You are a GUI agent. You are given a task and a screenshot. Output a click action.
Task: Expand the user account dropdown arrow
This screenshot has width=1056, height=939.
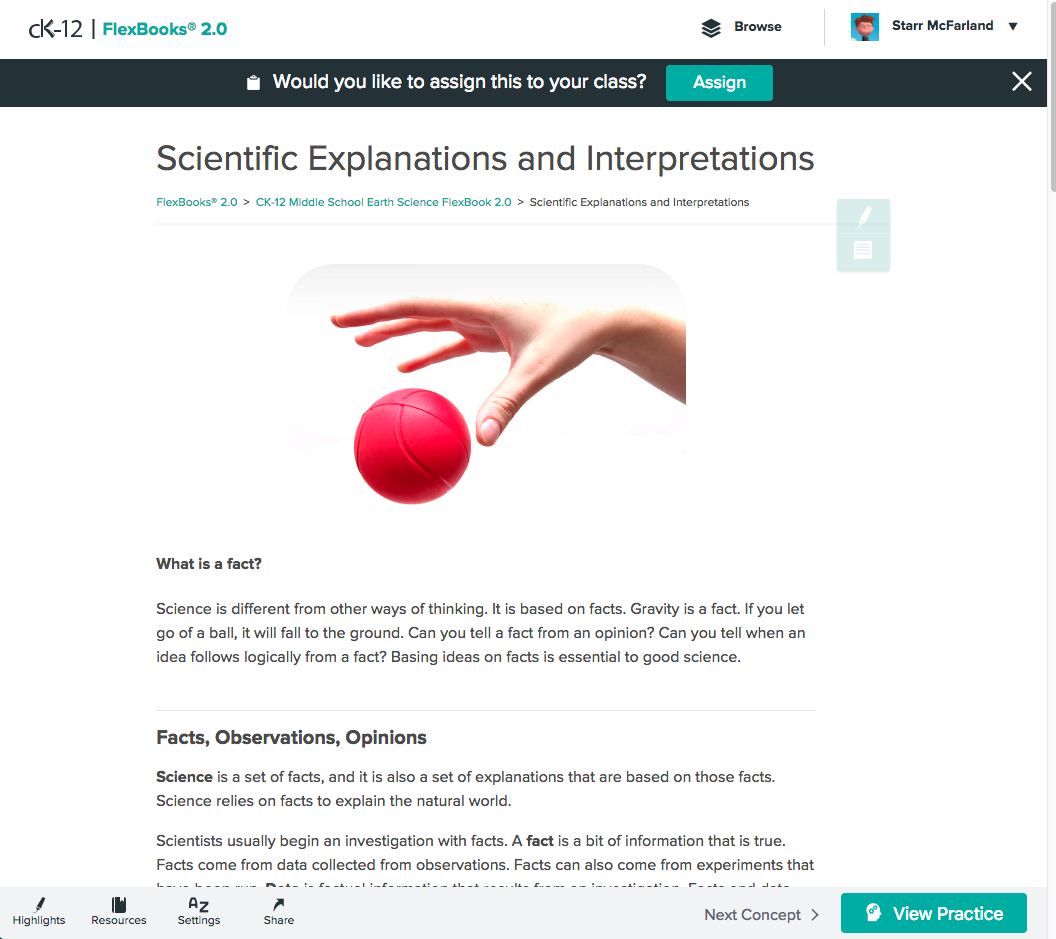click(x=1013, y=27)
